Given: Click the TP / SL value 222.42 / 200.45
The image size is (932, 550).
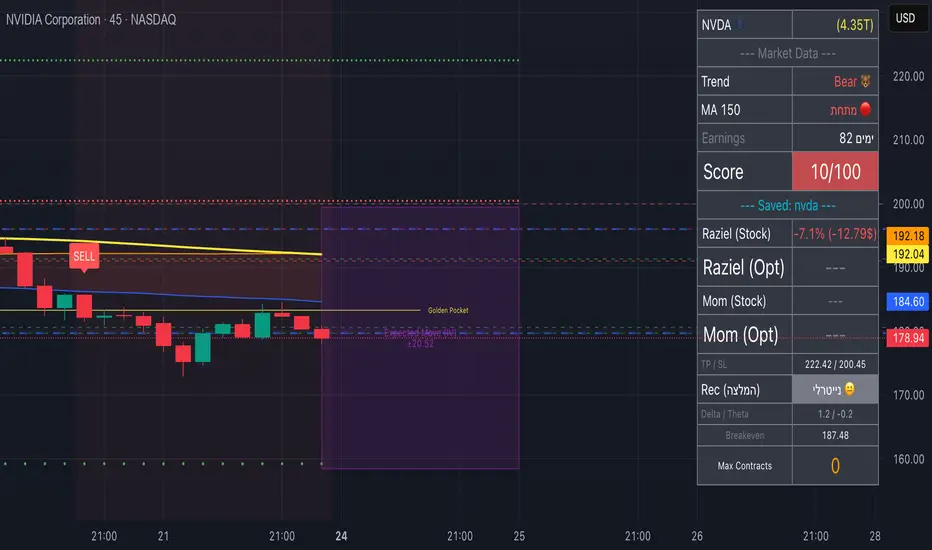Looking at the screenshot, I should (x=835, y=364).
